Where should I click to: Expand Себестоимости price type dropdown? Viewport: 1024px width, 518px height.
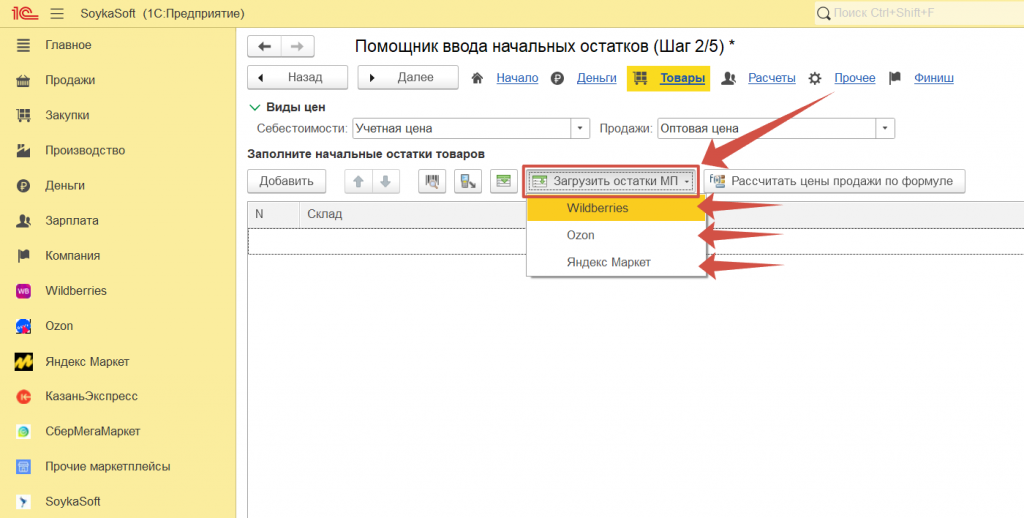tap(580, 128)
